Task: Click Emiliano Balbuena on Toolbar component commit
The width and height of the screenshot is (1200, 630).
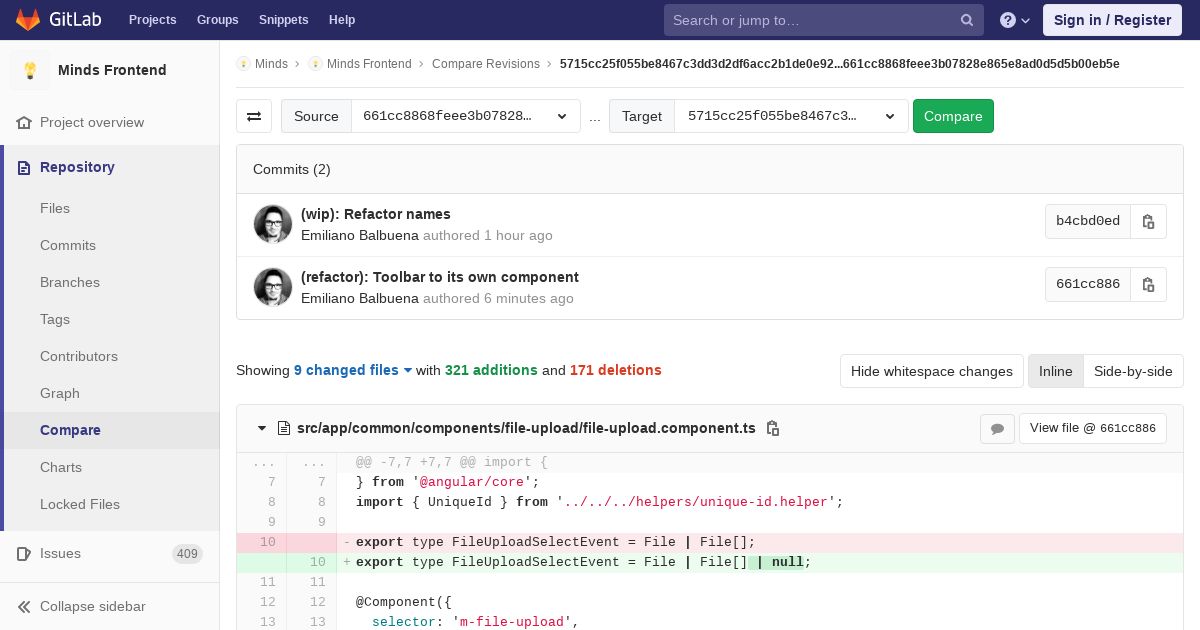Action: (360, 298)
